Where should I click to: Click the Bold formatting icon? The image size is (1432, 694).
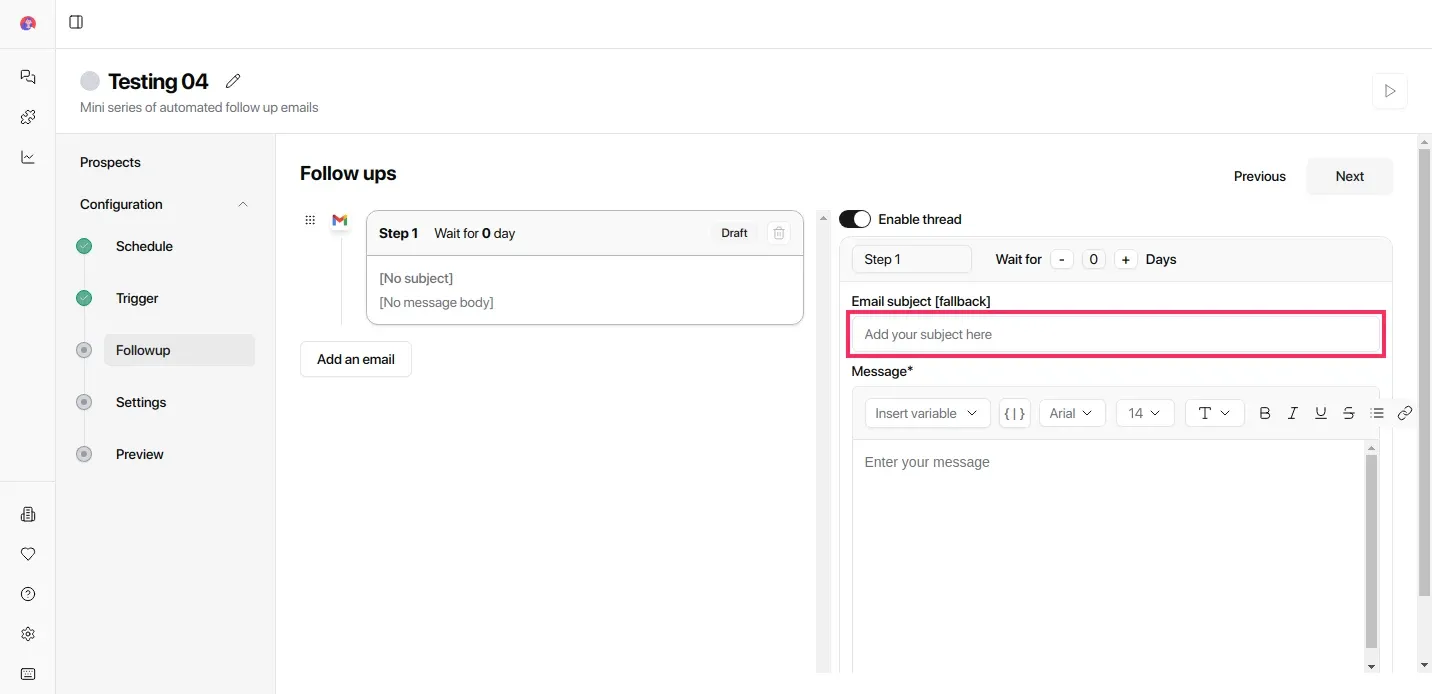click(1265, 413)
